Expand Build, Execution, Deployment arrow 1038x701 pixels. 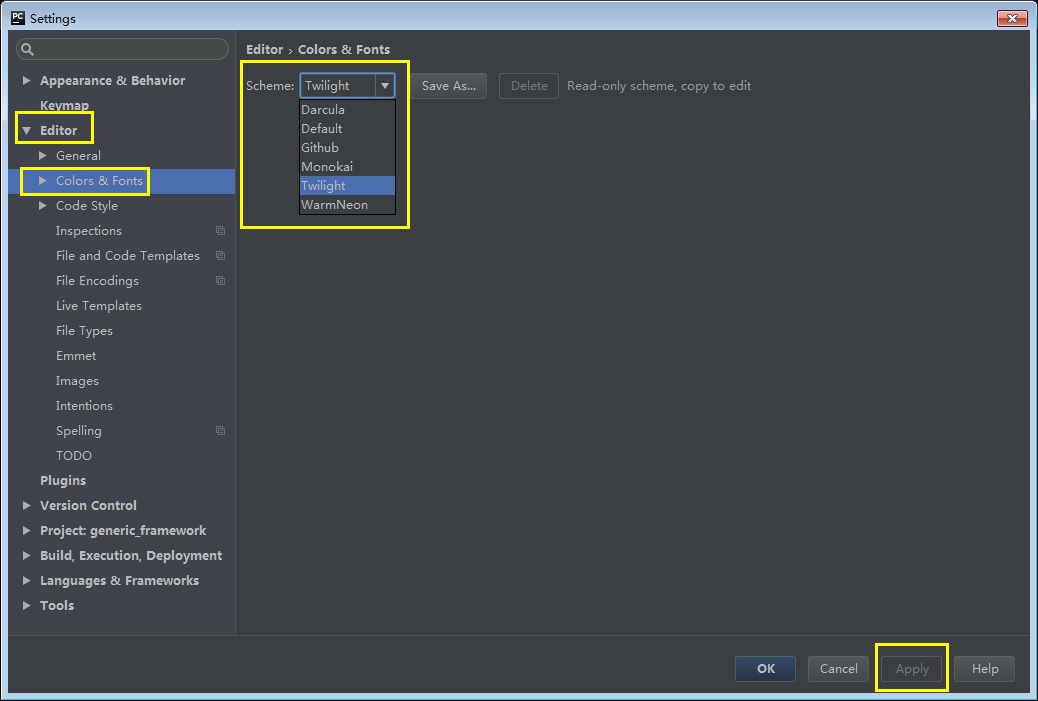coord(26,556)
